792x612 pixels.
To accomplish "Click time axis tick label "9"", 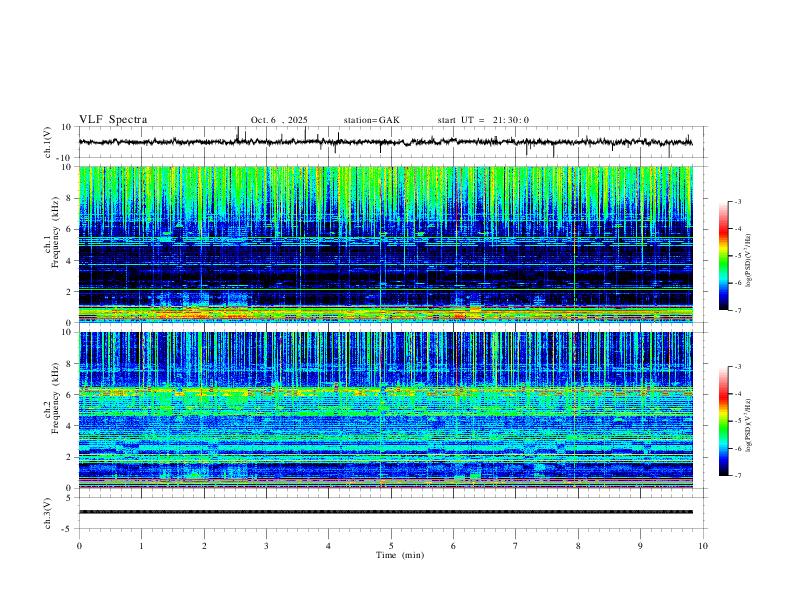I will click(x=640, y=546).
